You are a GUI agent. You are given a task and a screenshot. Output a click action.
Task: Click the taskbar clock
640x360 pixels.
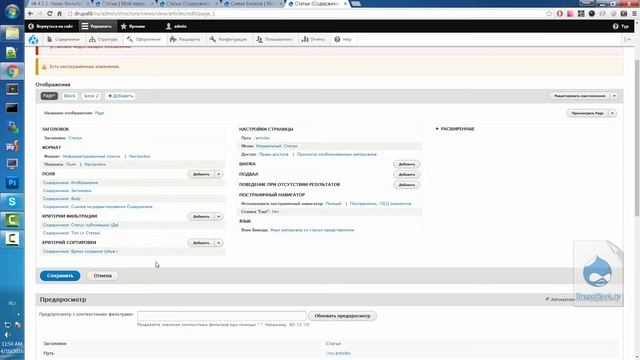tap(12, 347)
